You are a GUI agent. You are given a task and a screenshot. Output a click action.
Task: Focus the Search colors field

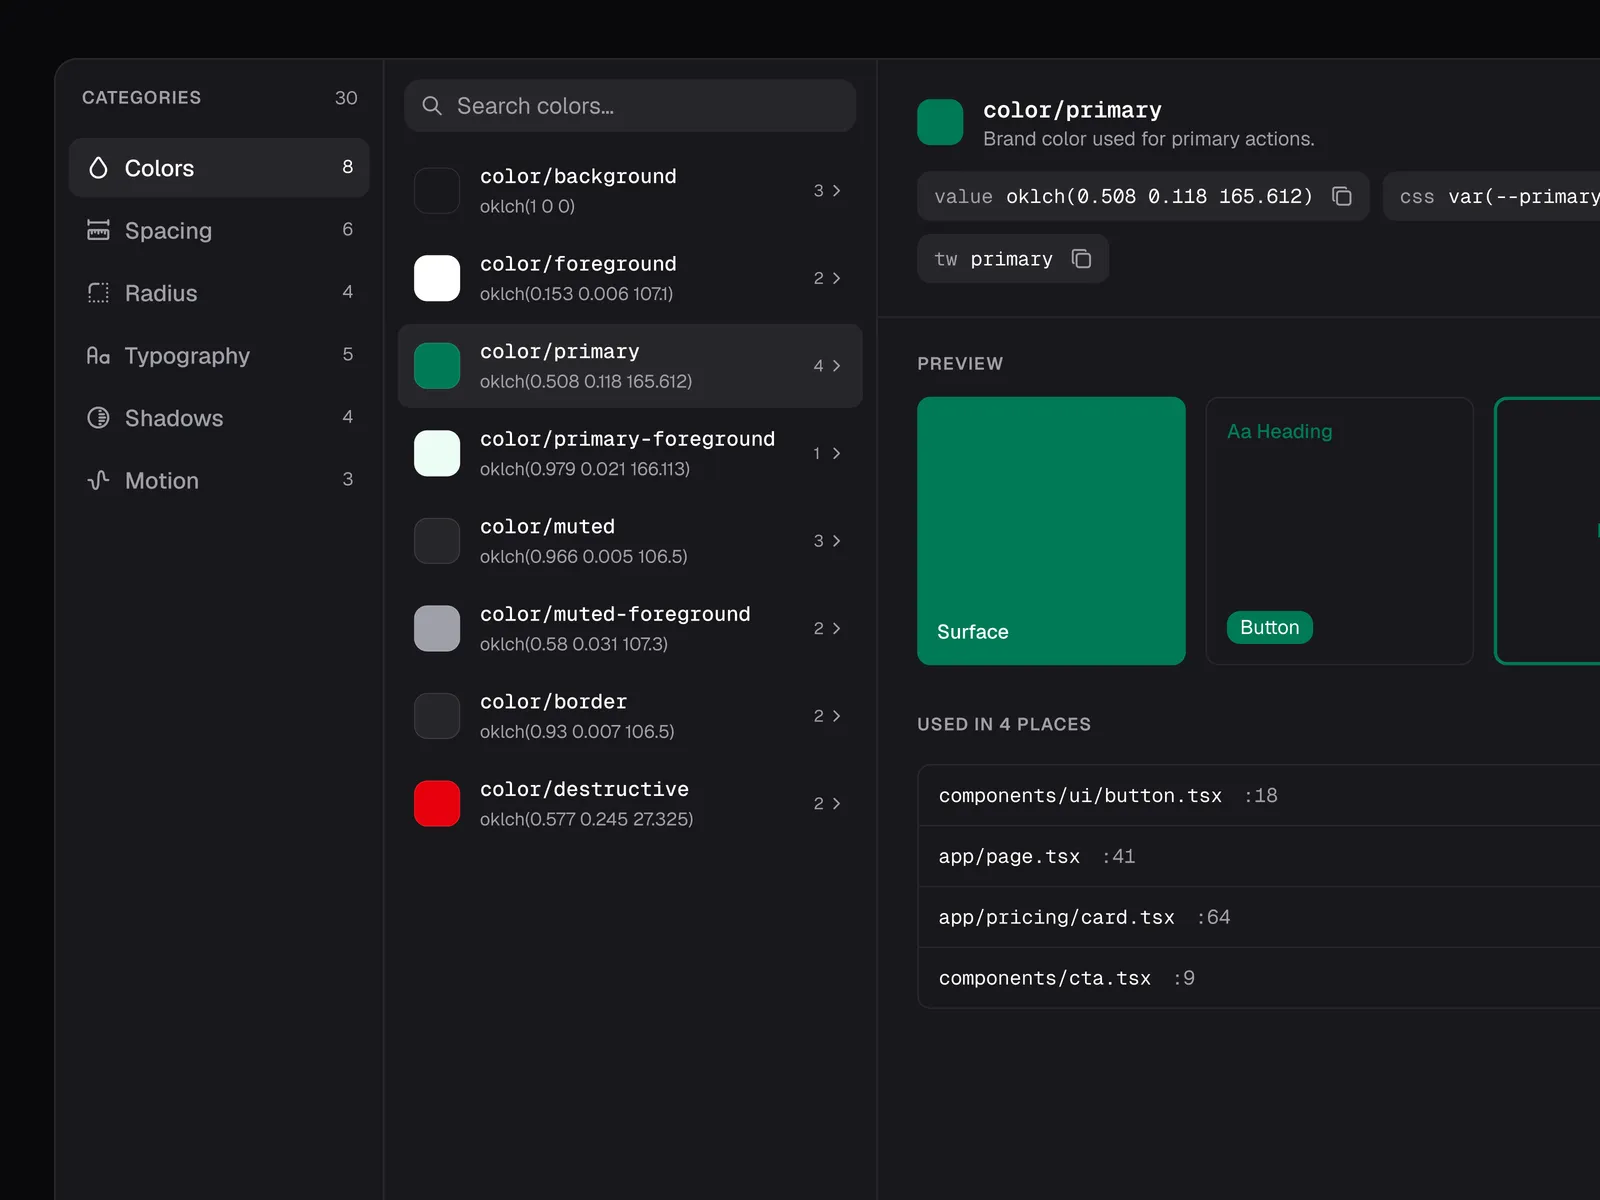click(630, 106)
